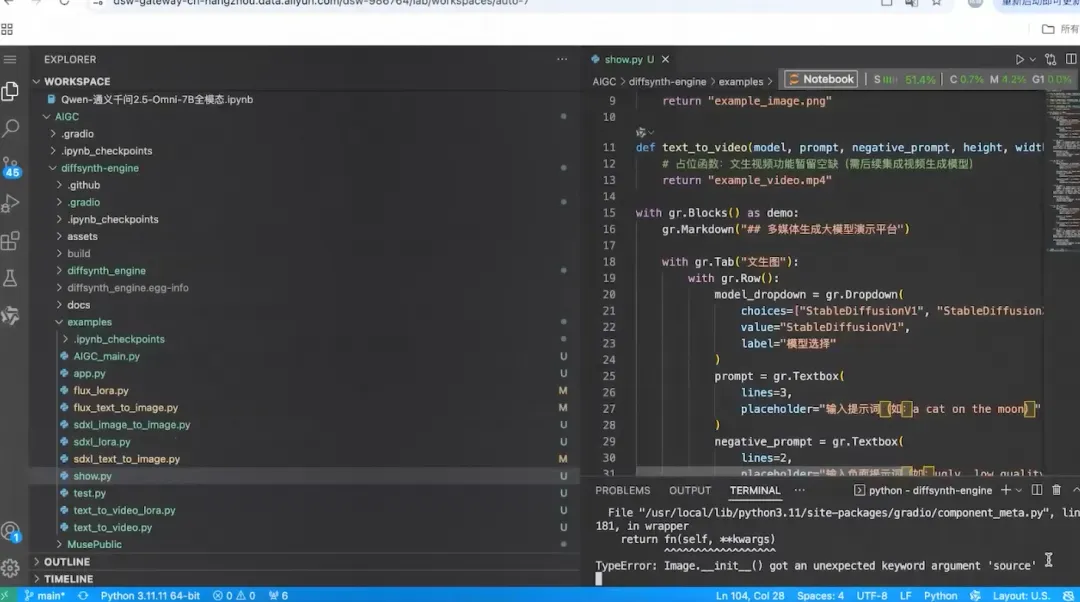
Task: Open the Manage settings gear
Action: [x=11, y=568]
